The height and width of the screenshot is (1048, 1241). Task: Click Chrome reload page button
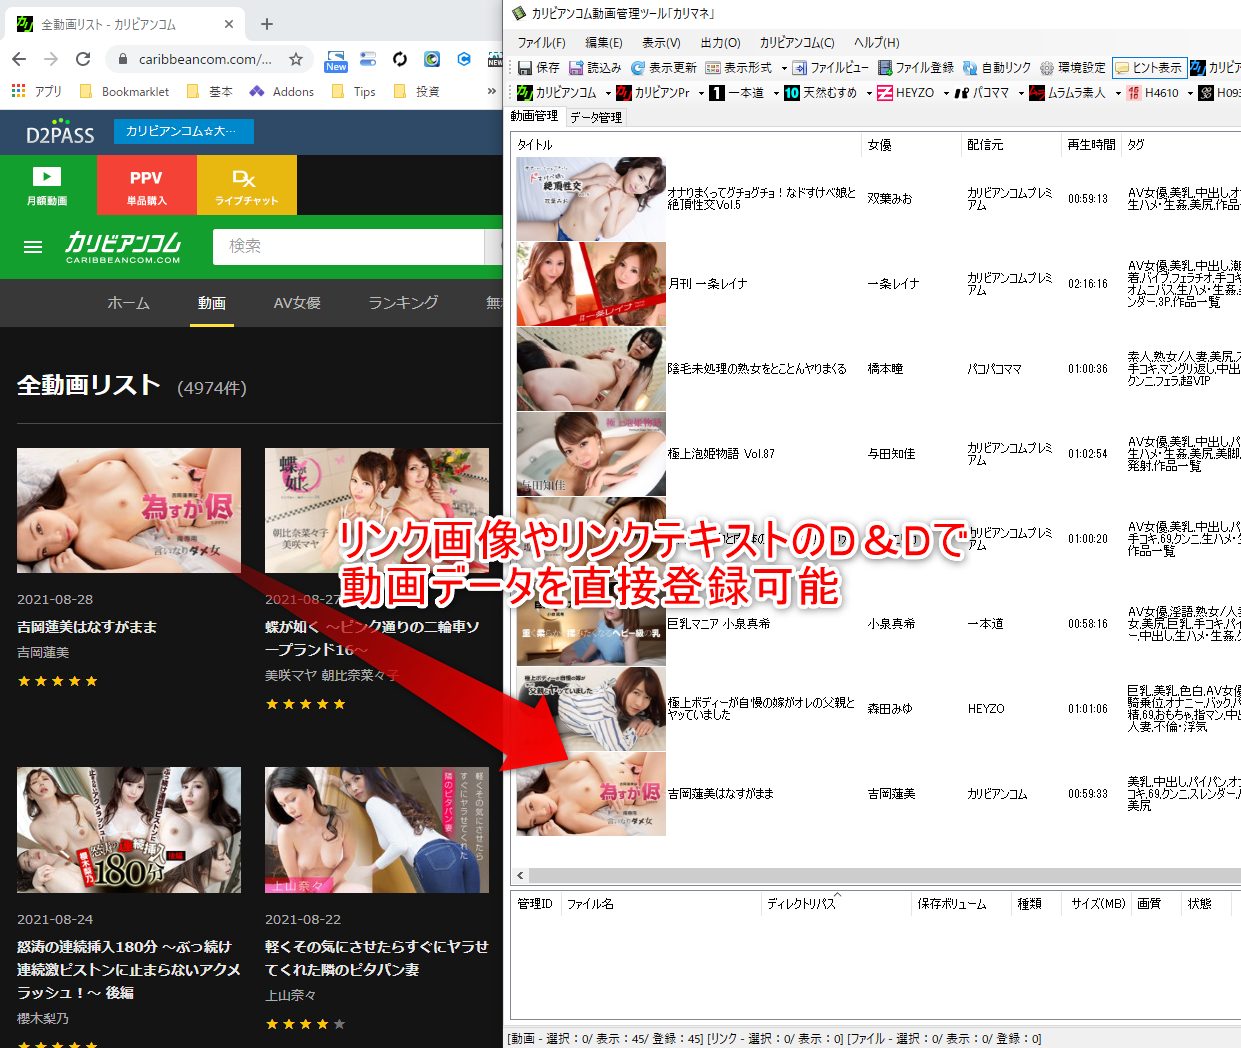pyautogui.click(x=83, y=59)
